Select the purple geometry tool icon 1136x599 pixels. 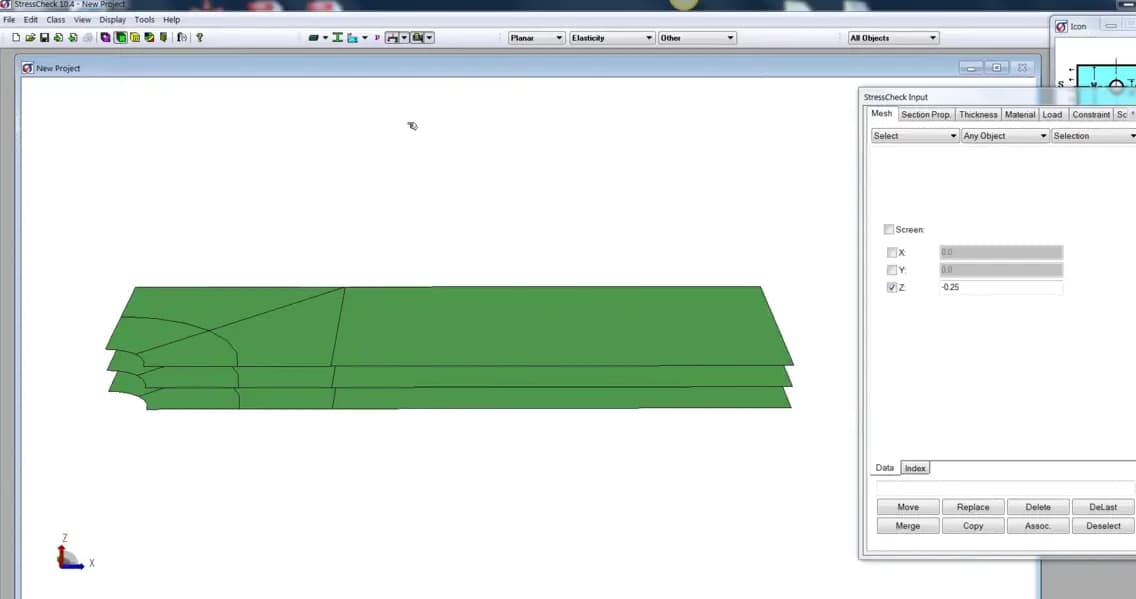(105, 37)
